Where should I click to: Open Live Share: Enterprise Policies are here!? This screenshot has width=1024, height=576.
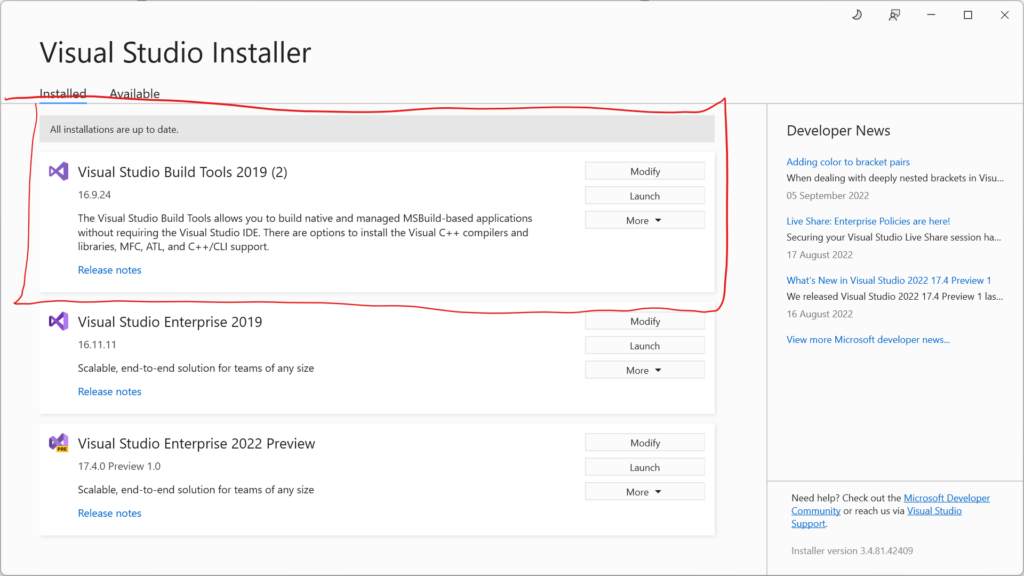[868, 221]
